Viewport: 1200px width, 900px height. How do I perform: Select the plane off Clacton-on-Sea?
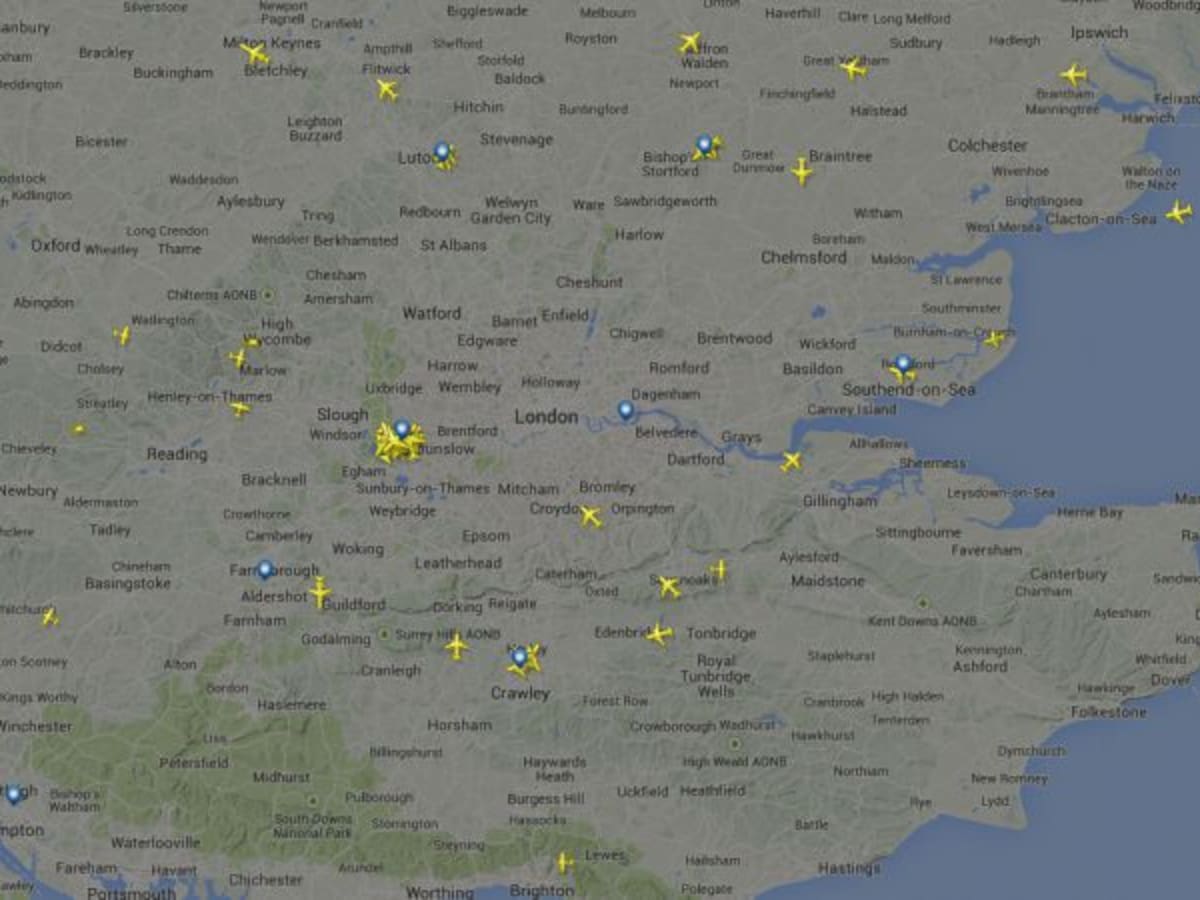(x=1178, y=212)
